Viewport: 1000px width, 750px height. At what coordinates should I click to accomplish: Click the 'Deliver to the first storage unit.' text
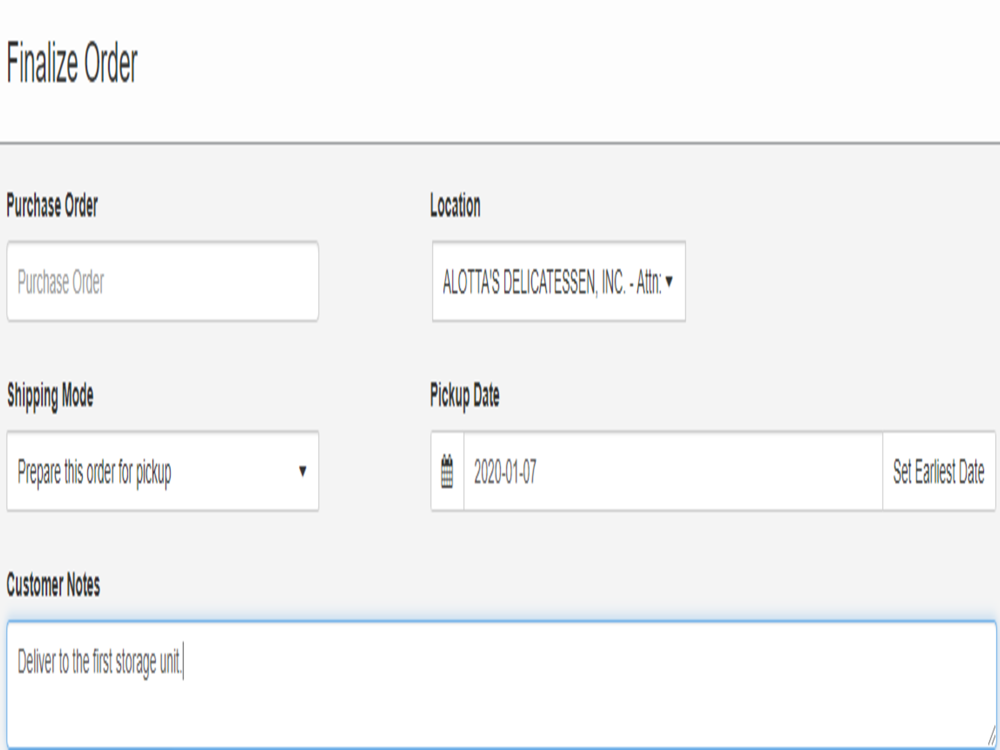point(100,663)
